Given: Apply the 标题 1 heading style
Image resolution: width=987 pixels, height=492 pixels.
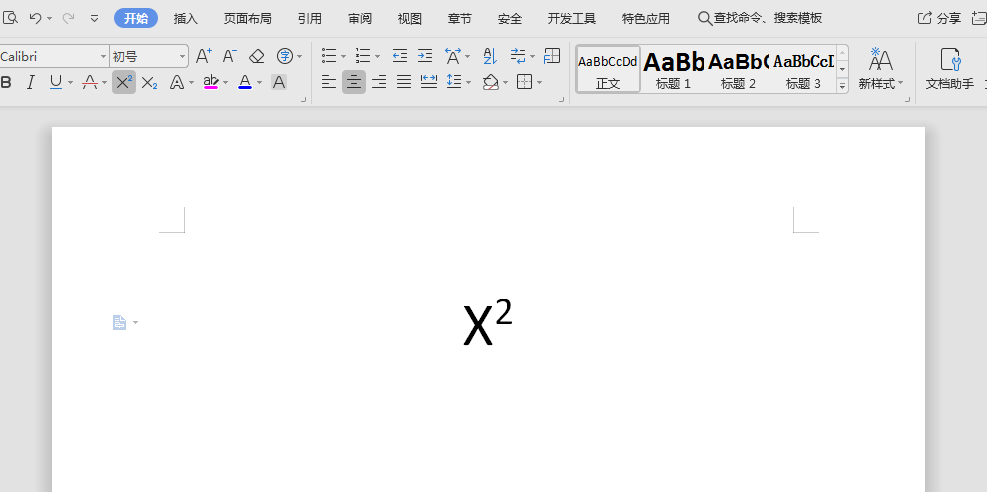Looking at the screenshot, I should coord(673,68).
